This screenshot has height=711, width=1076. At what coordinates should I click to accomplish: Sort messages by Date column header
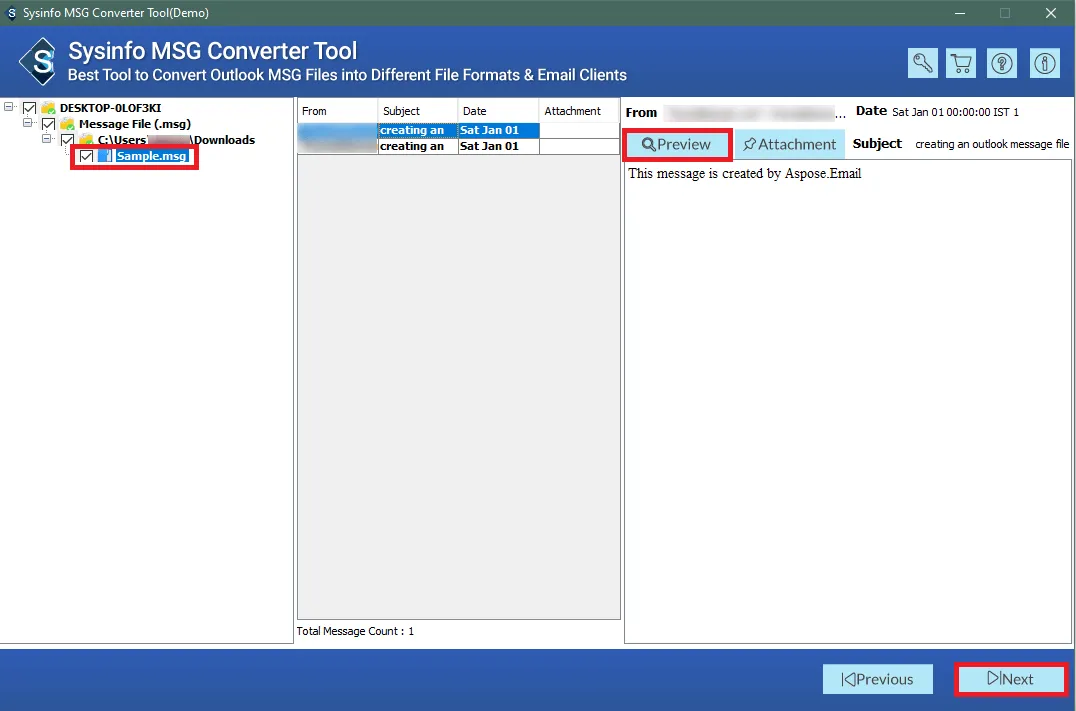click(497, 111)
